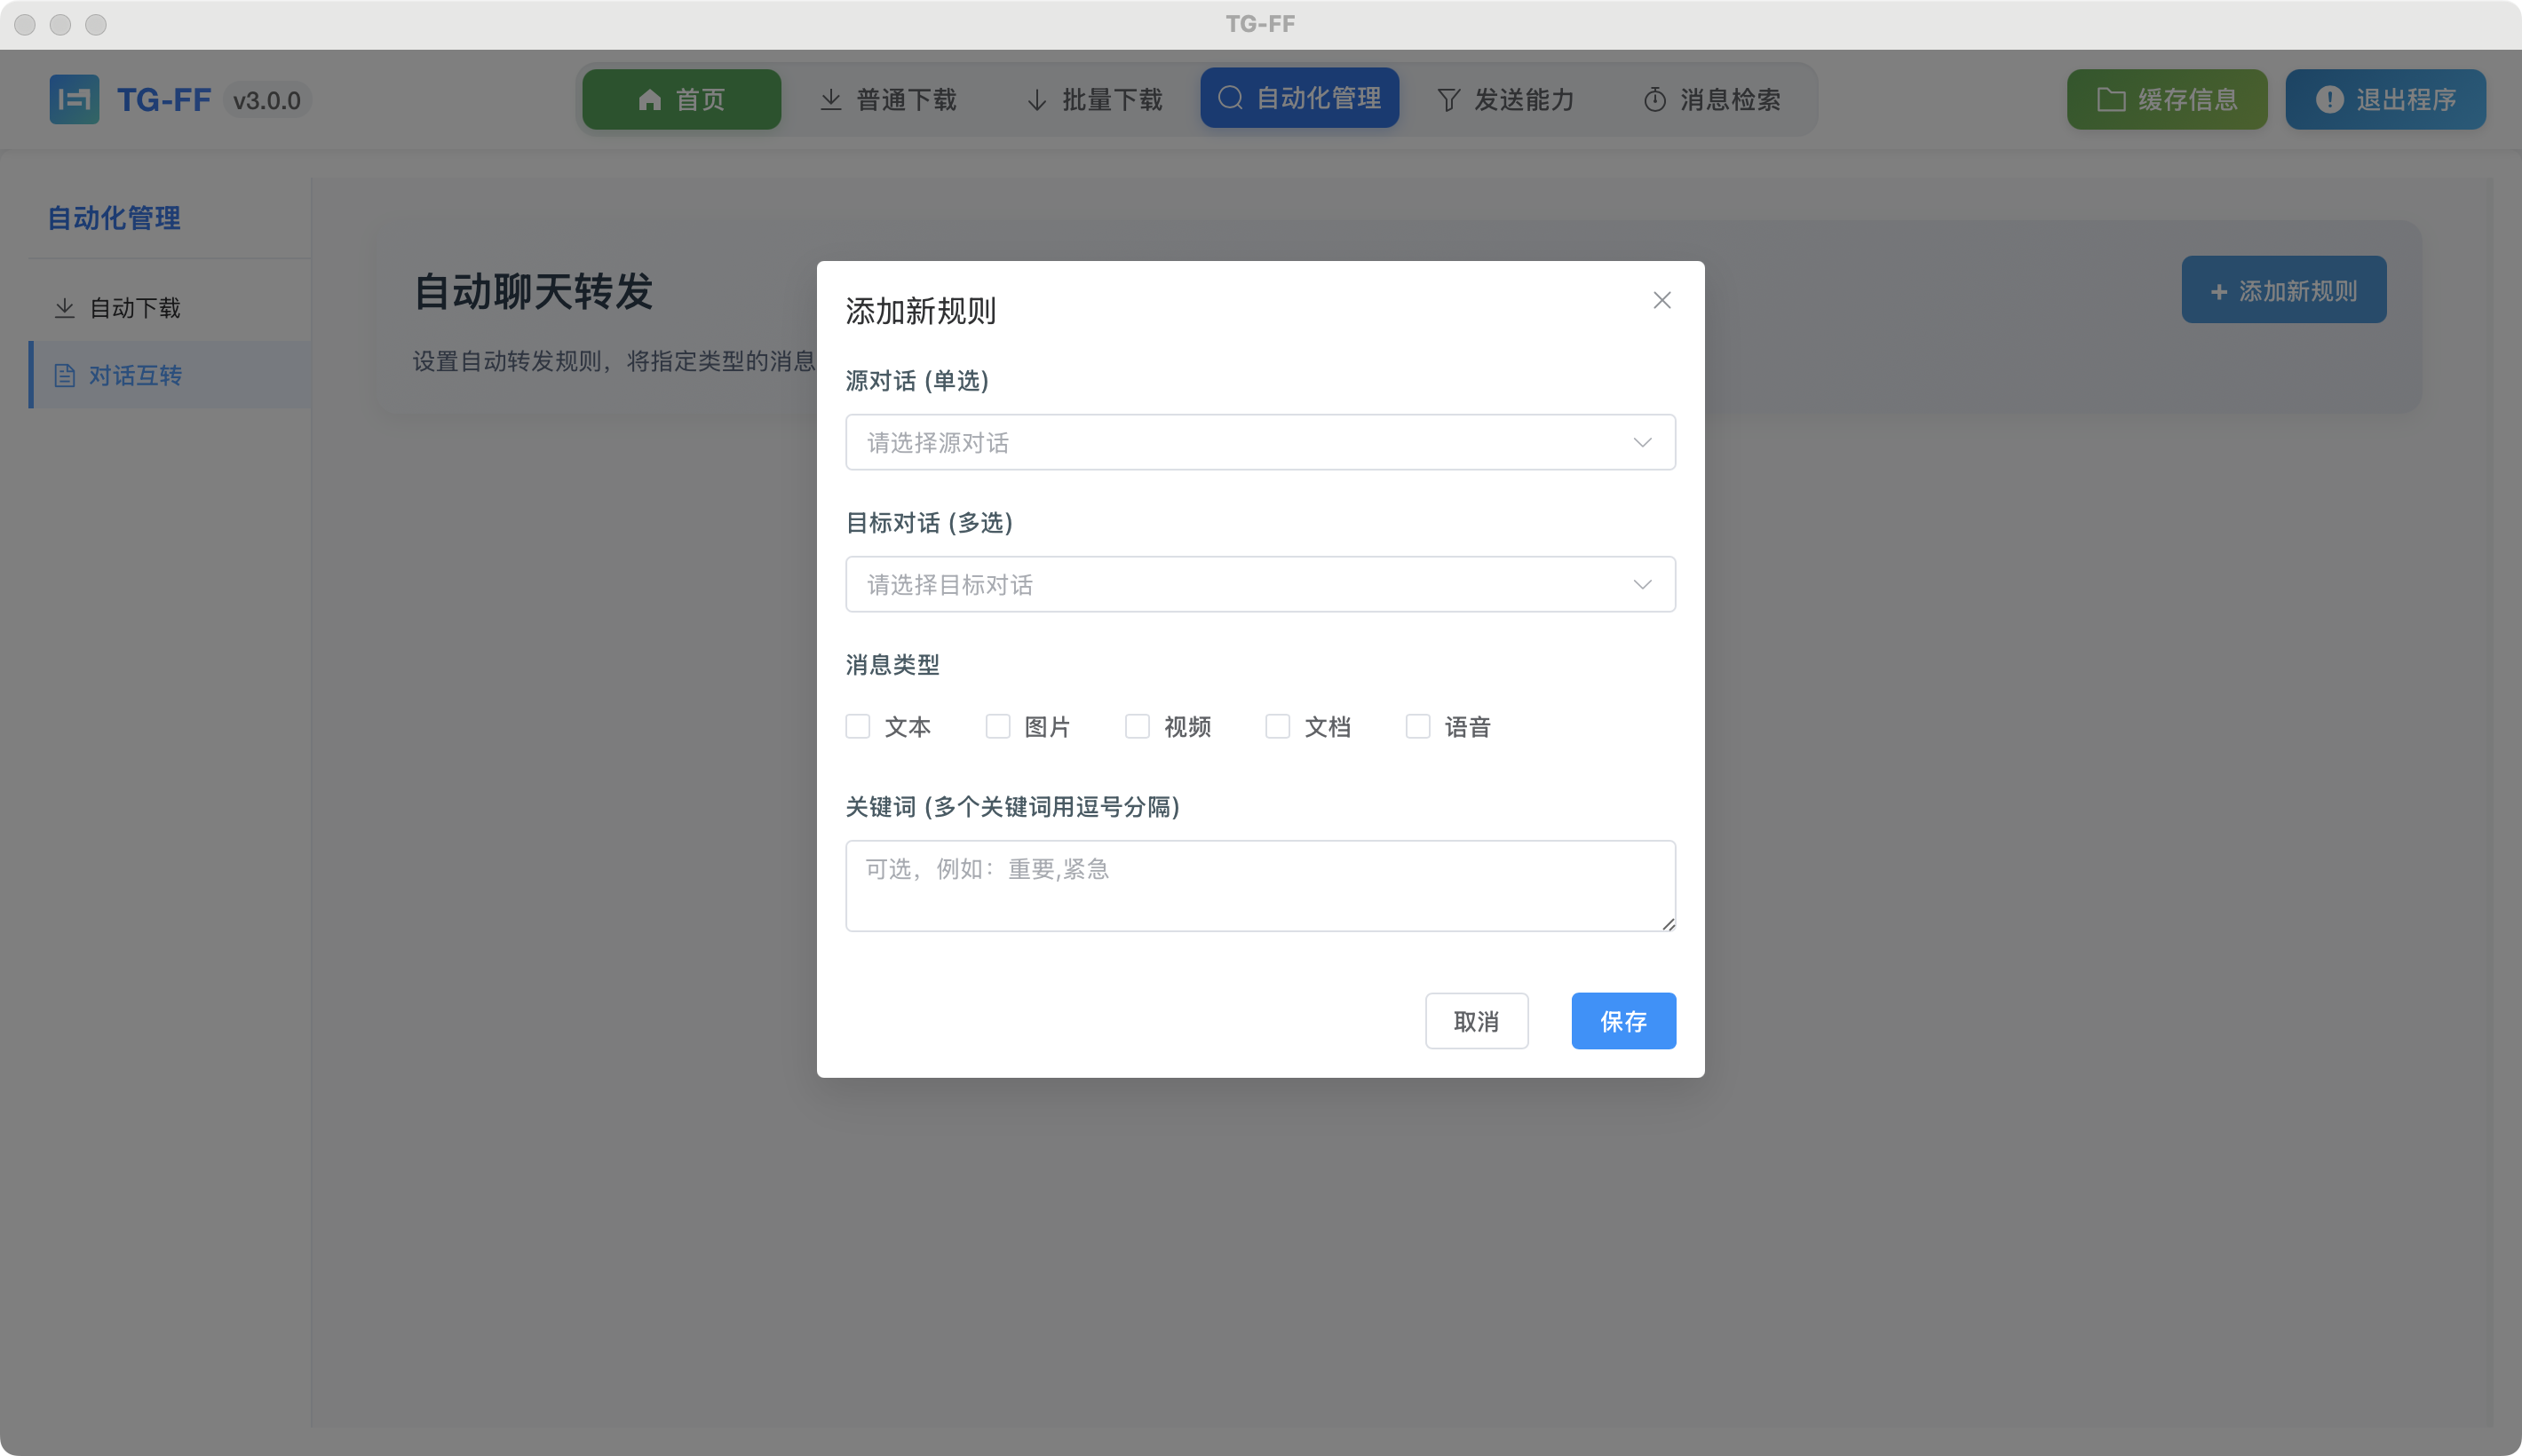
Task: Click inside the keywords input field
Action: click(x=1258, y=885)
